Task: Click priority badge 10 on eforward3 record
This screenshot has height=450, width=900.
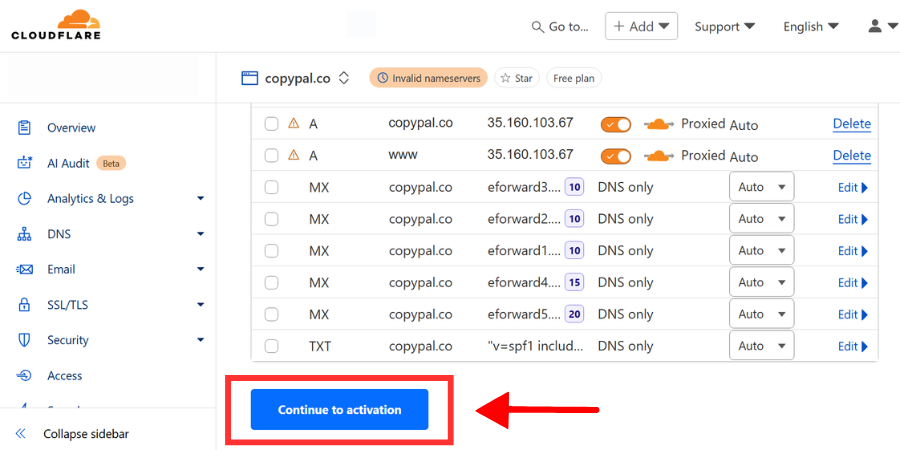Action: tap(574, 187)
